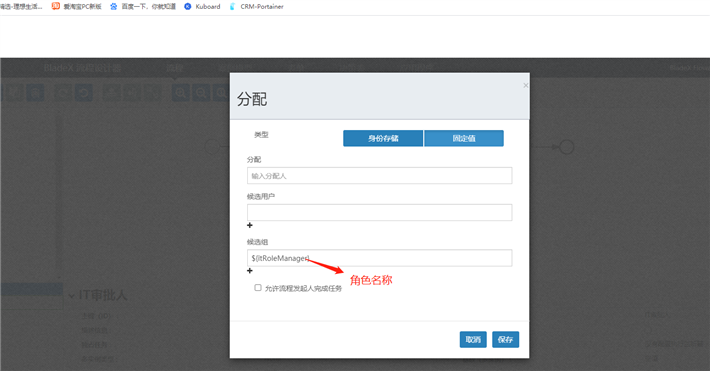Viewport: 710px width, 371px height.
Task: Close the 分配 dialog with the X
Action: pos(525,85)
